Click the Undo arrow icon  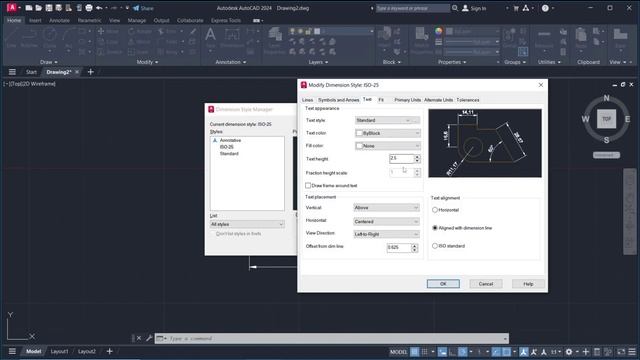pyautogui.click(x=99, y=8)
